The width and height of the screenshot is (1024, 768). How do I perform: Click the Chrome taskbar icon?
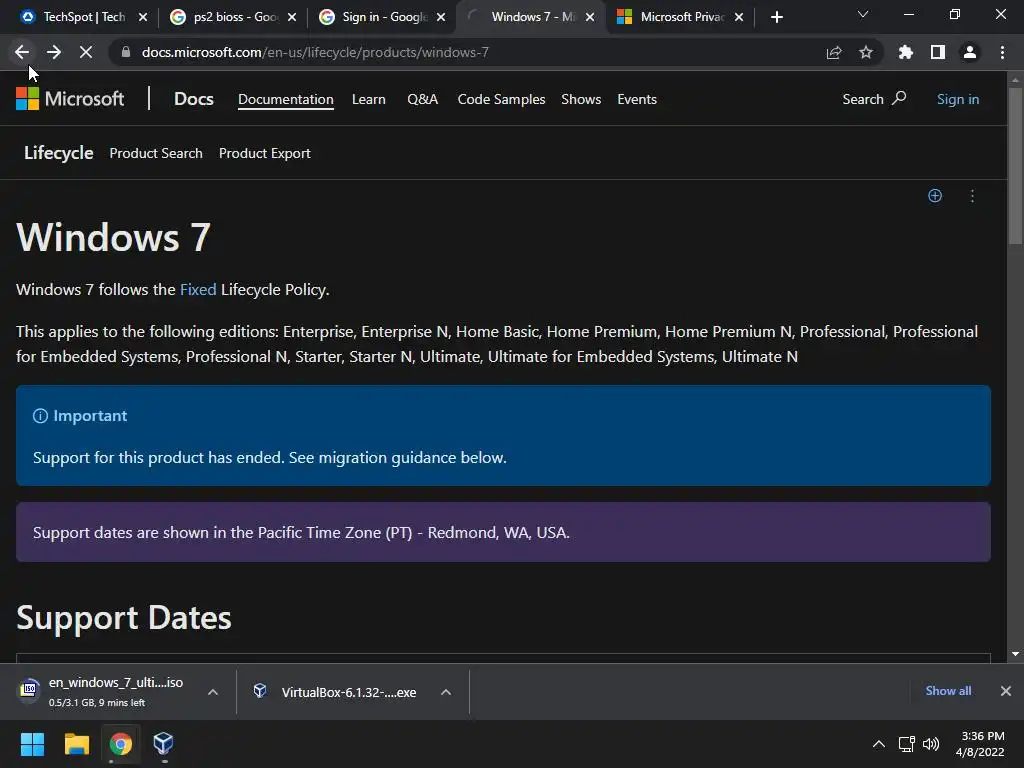point(120,744)
